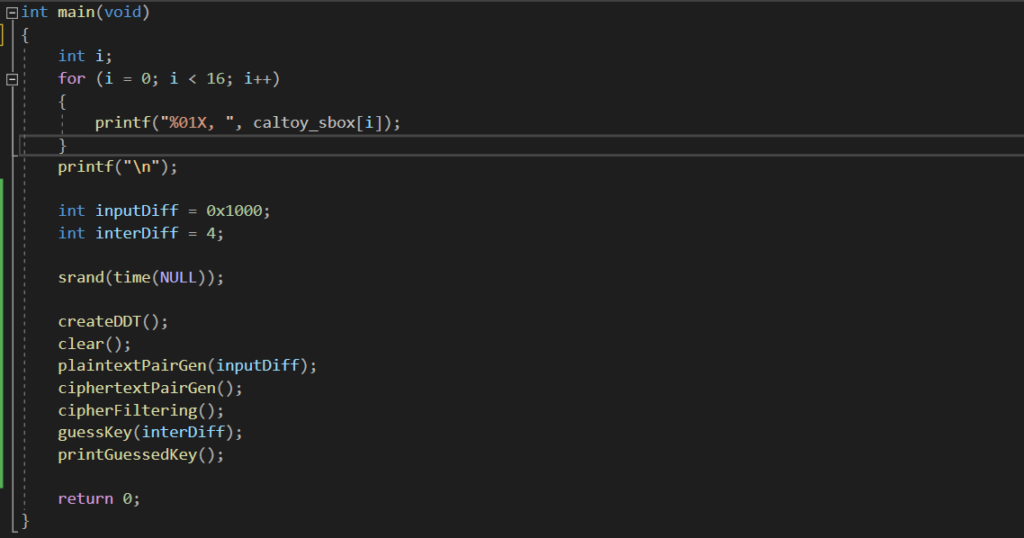The width and height of the screenshot is (1024, 538).
Task: Click the closing brace of the for loop
Action: click(63, 145)
